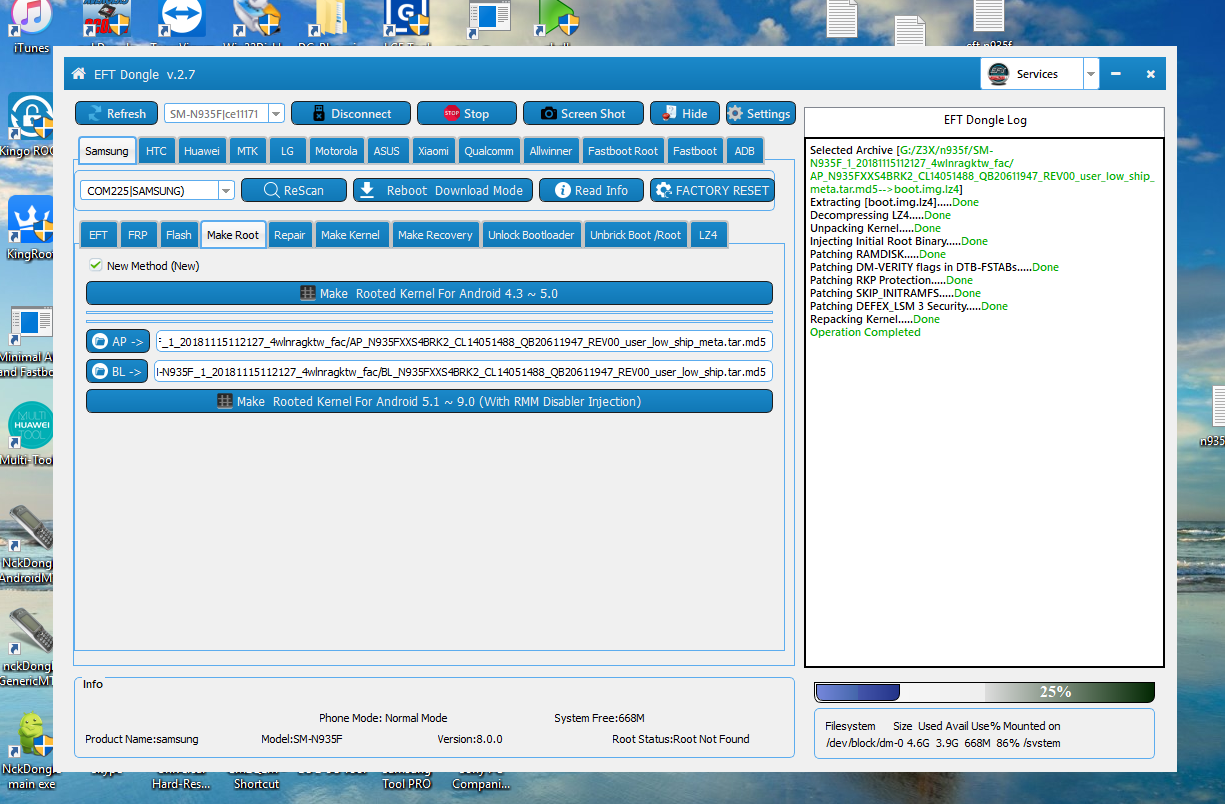The height and width of the screenshot is (804, 1225).
Task: Open Settings with the gear icon
Action: (760, 113)
